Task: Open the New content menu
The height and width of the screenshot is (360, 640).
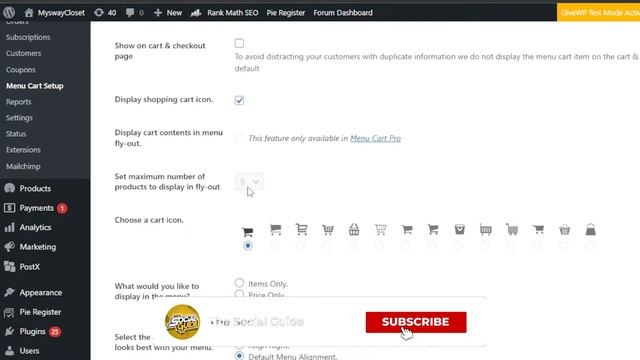Action: [x=168, y=13]
